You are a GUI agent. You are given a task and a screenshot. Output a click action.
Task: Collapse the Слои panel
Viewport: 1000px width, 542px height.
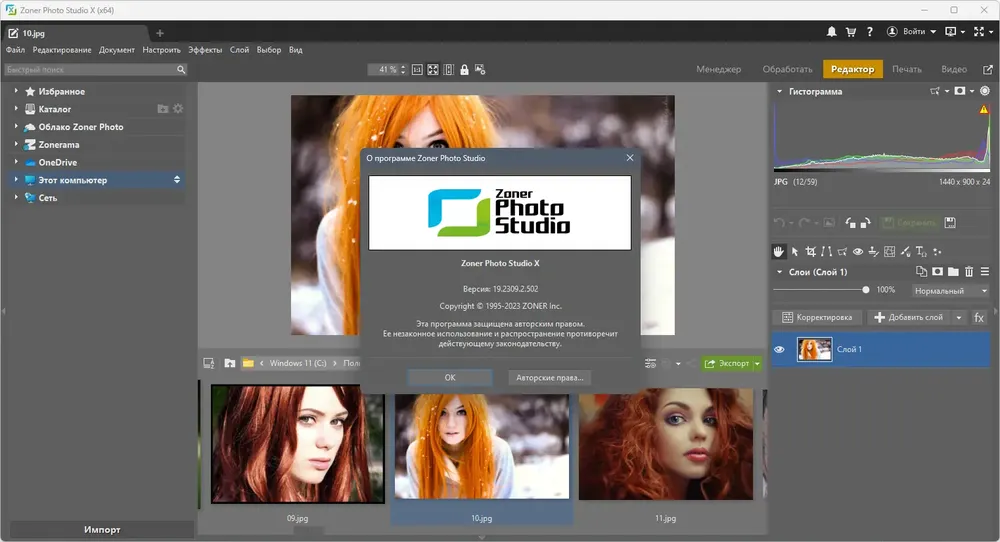point(779,272)
